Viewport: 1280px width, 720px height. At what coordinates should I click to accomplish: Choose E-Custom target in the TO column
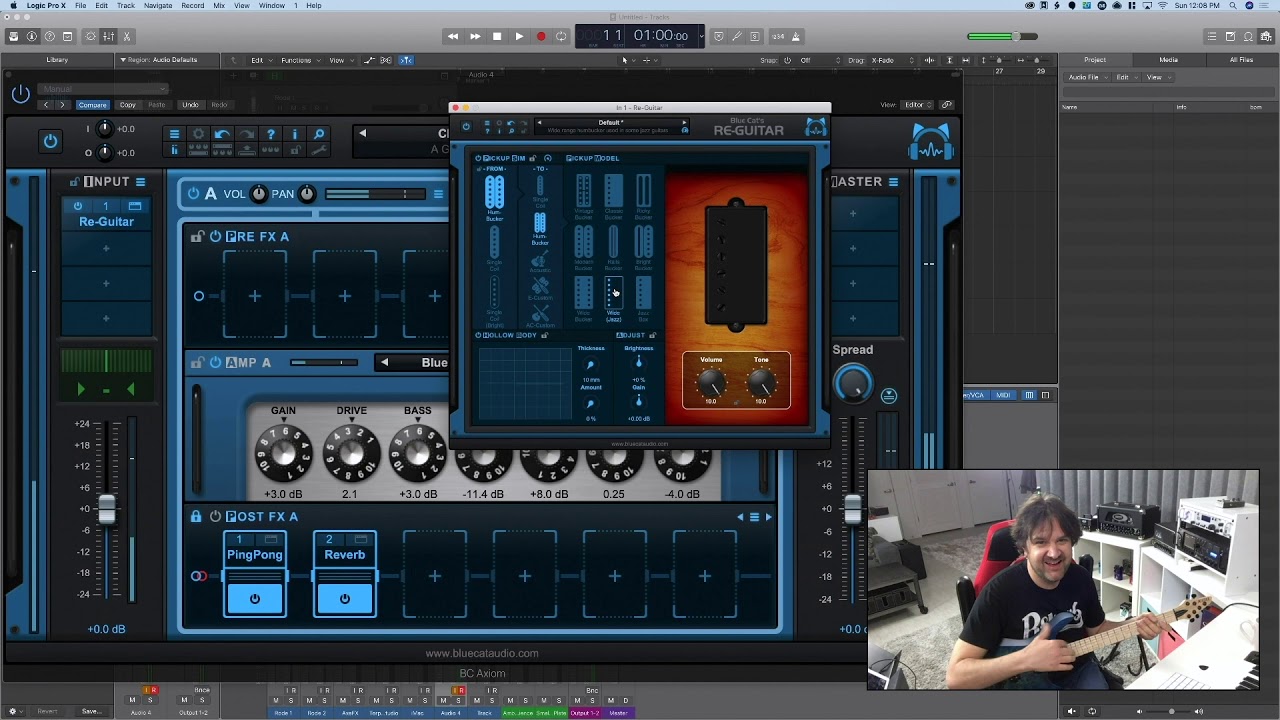point(540,289)
